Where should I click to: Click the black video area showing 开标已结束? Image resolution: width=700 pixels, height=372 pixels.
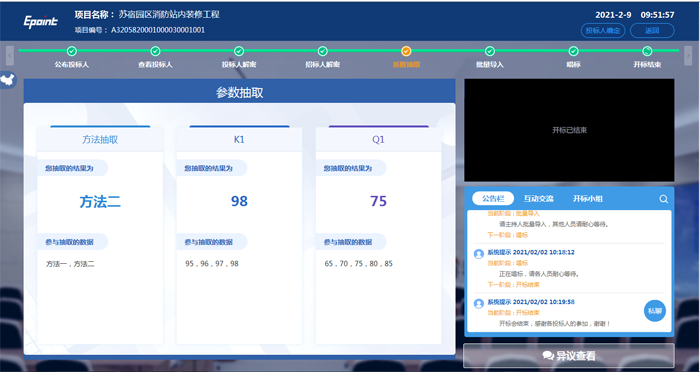pos(569,130)
